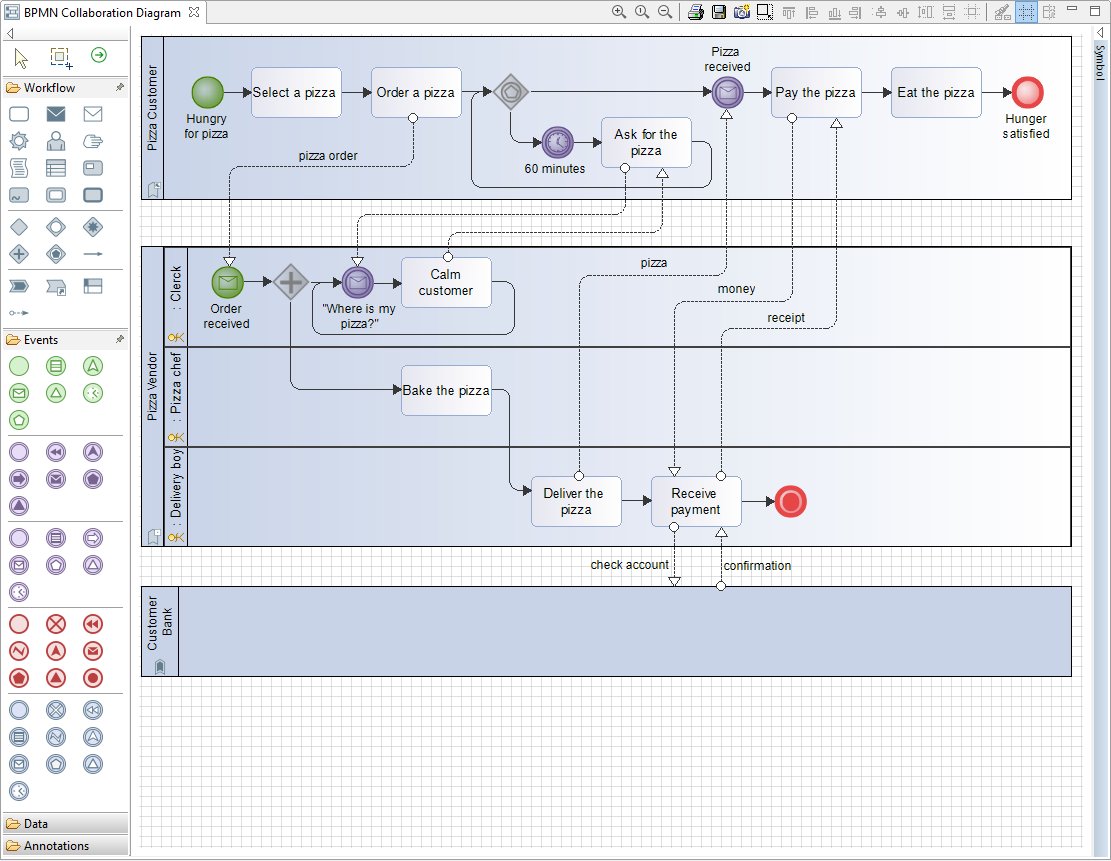Image resolution: width=1111 pixels, height=861 pixels.
Task: Pick the Sequence Flow arrow tool
Action: [93, 254]
